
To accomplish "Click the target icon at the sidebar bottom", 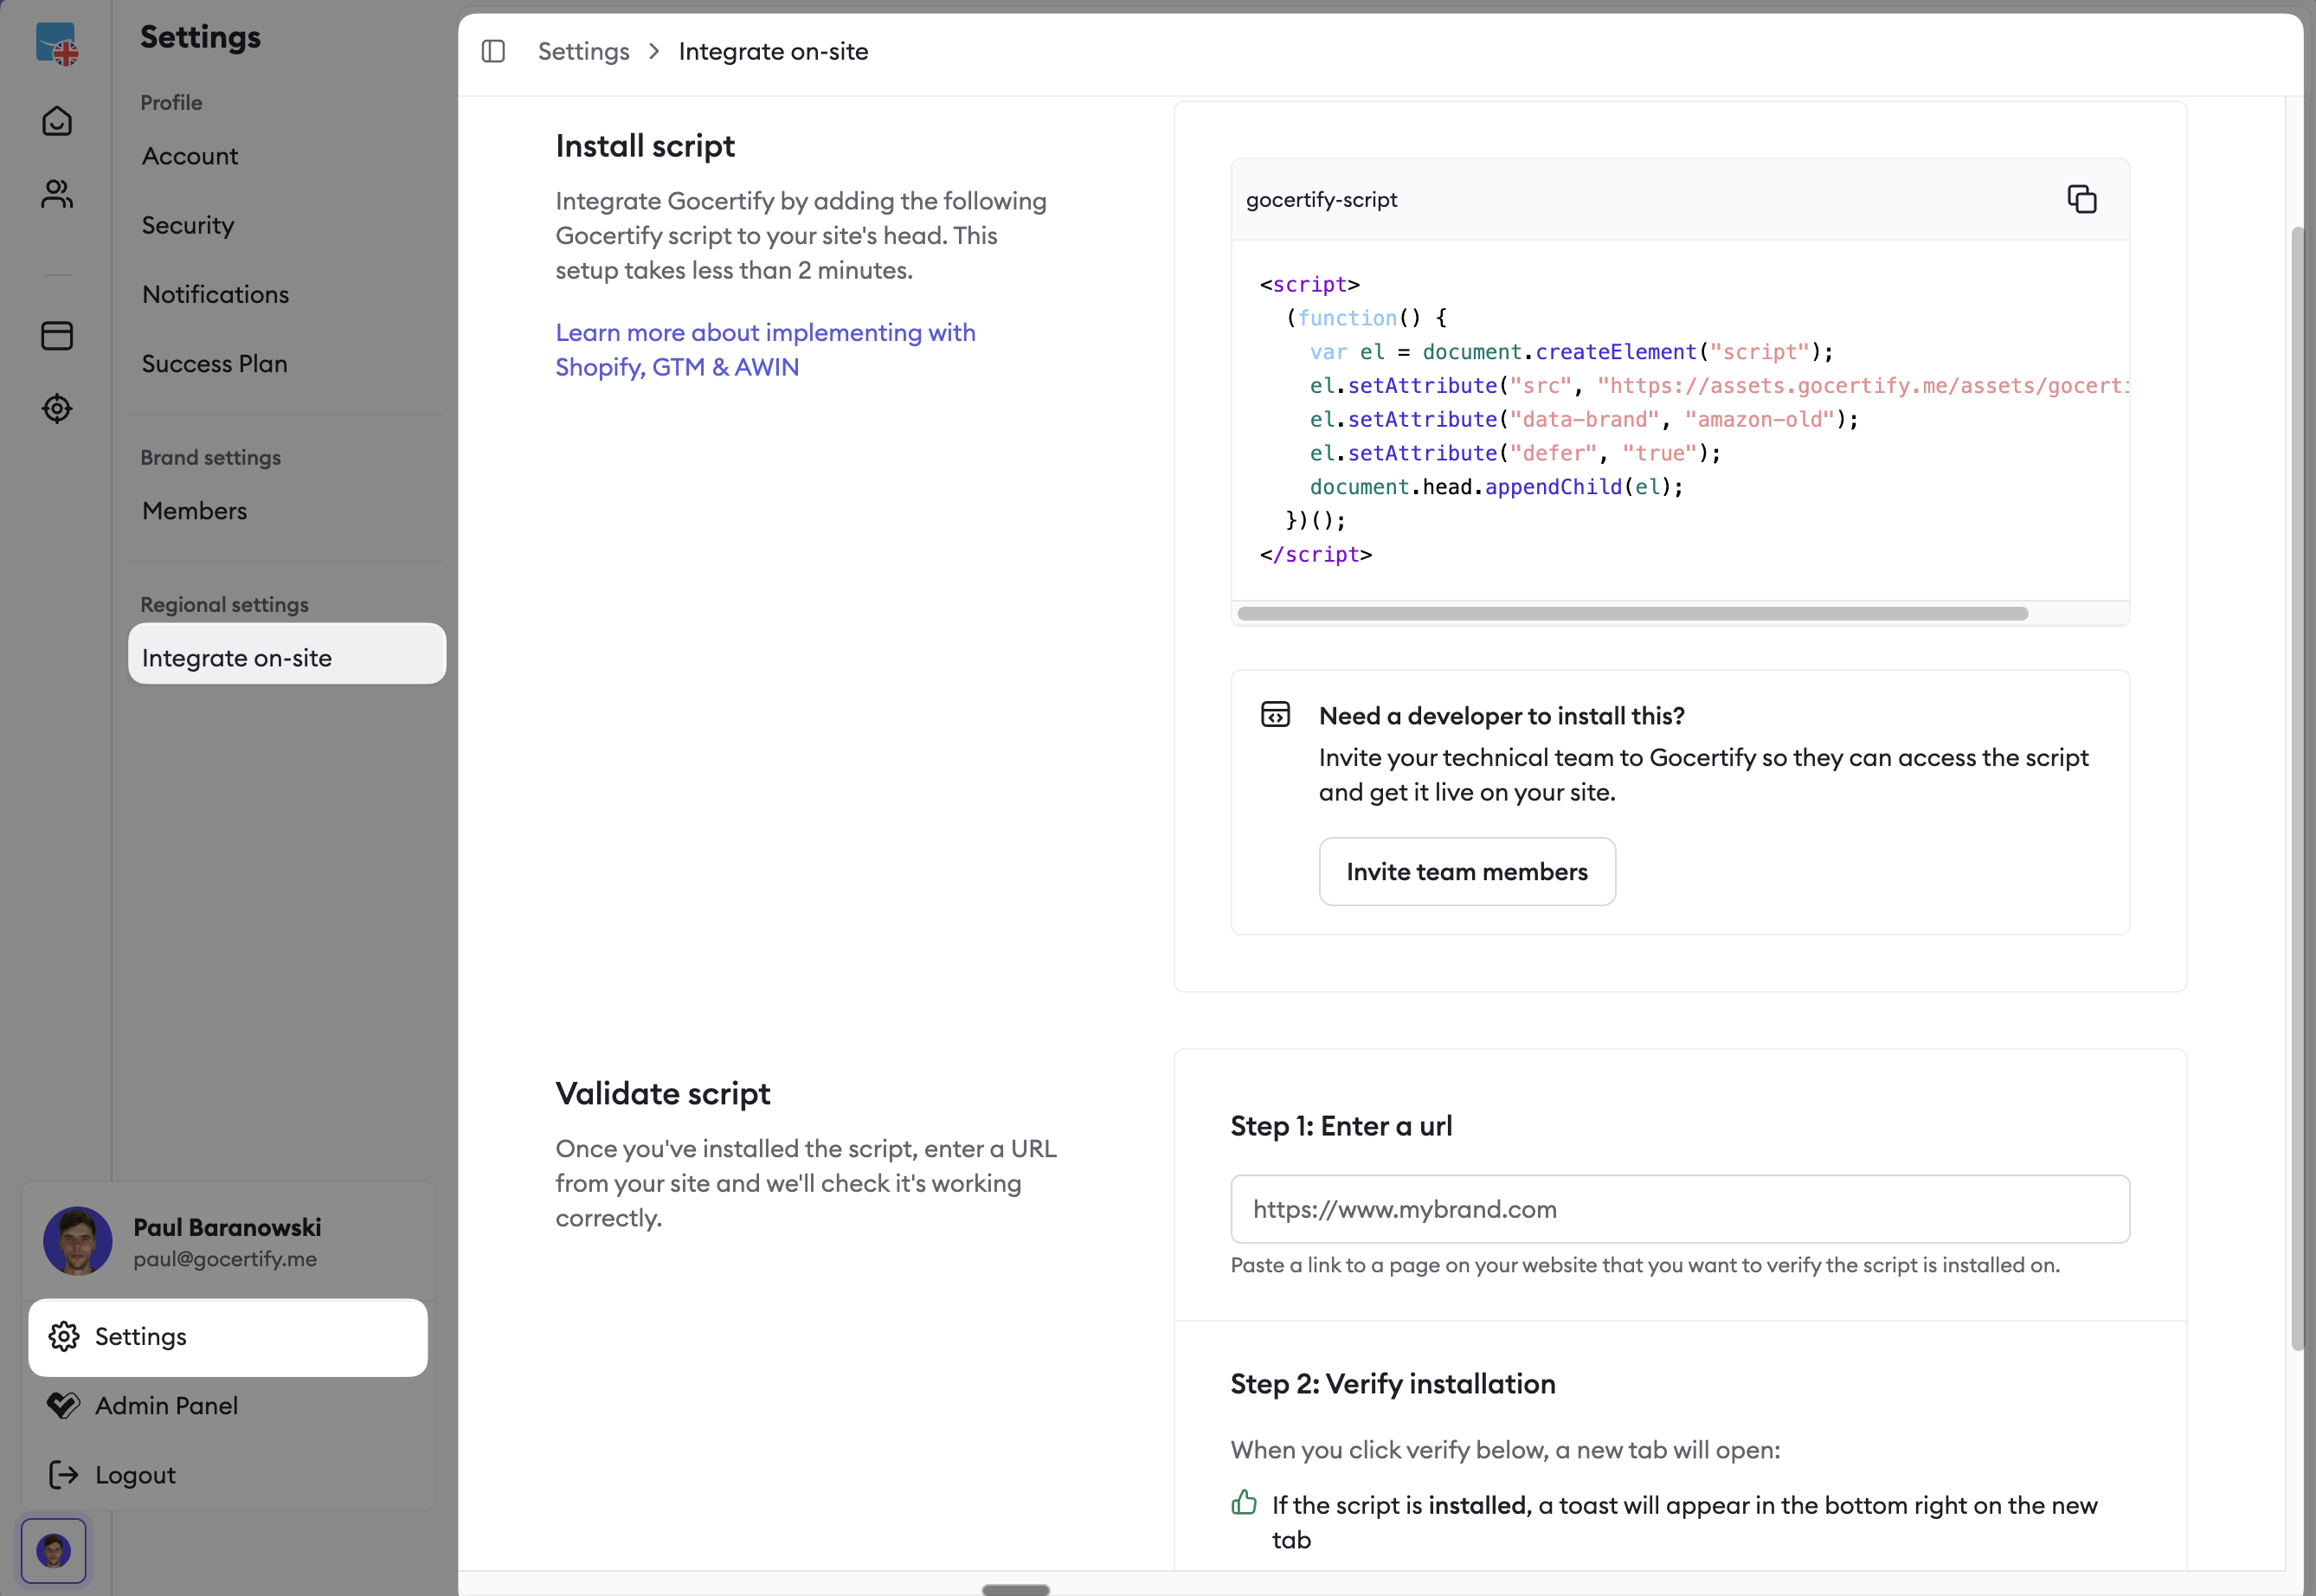I will click(x=57, y=408).
